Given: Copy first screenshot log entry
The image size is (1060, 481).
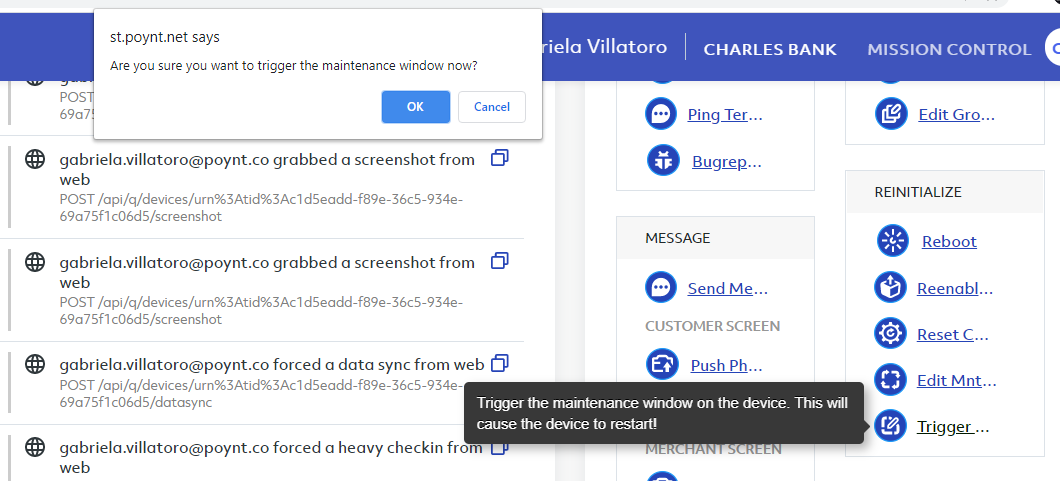Looking at the screenshot, I should 500,158.
